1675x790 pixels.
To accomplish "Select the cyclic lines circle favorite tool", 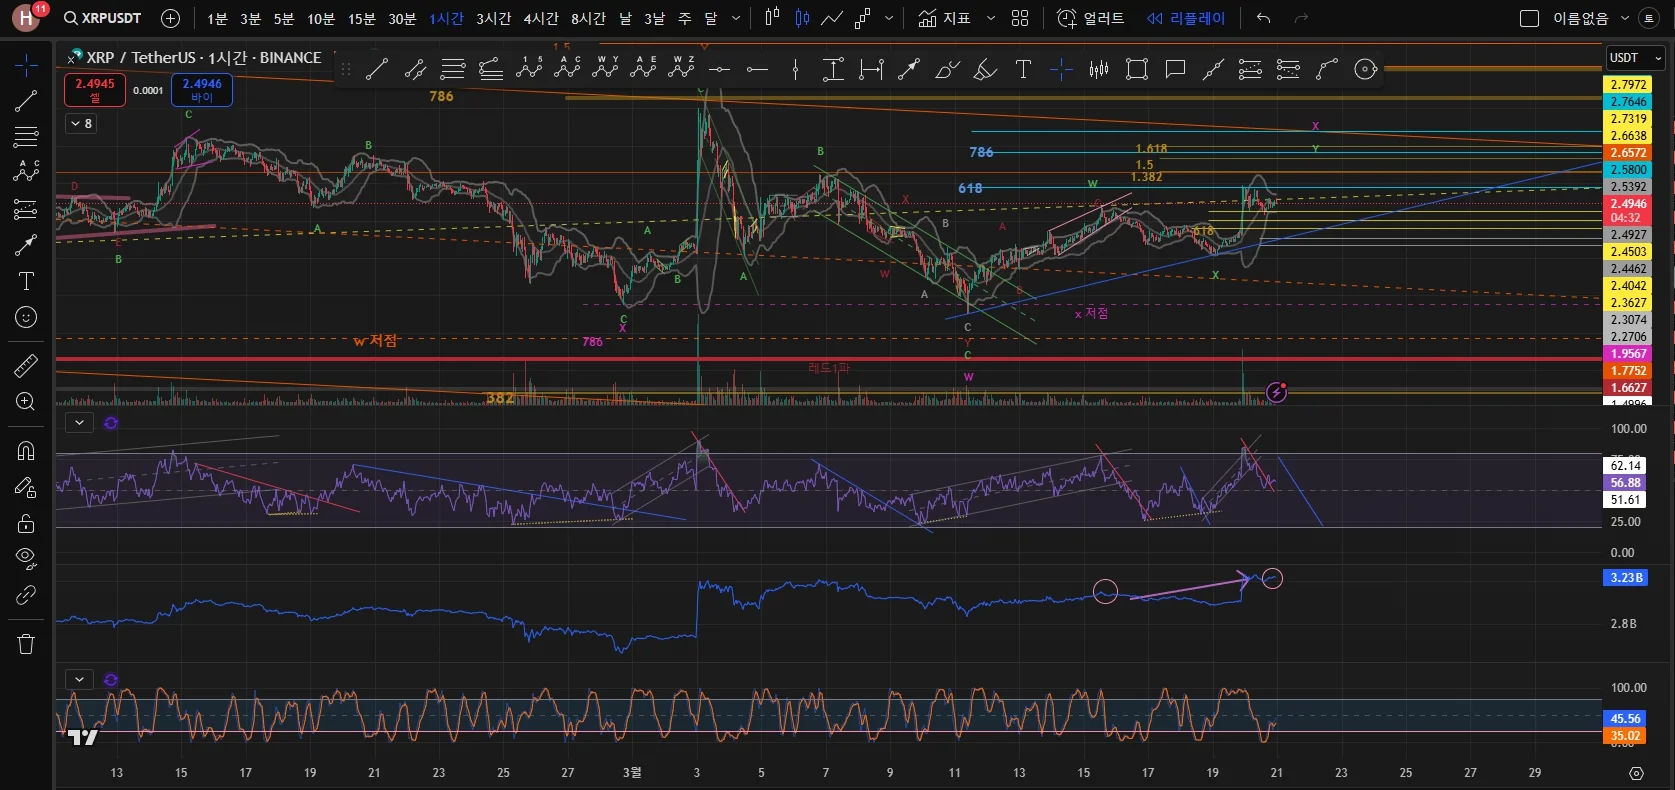I will [1365, 69].
